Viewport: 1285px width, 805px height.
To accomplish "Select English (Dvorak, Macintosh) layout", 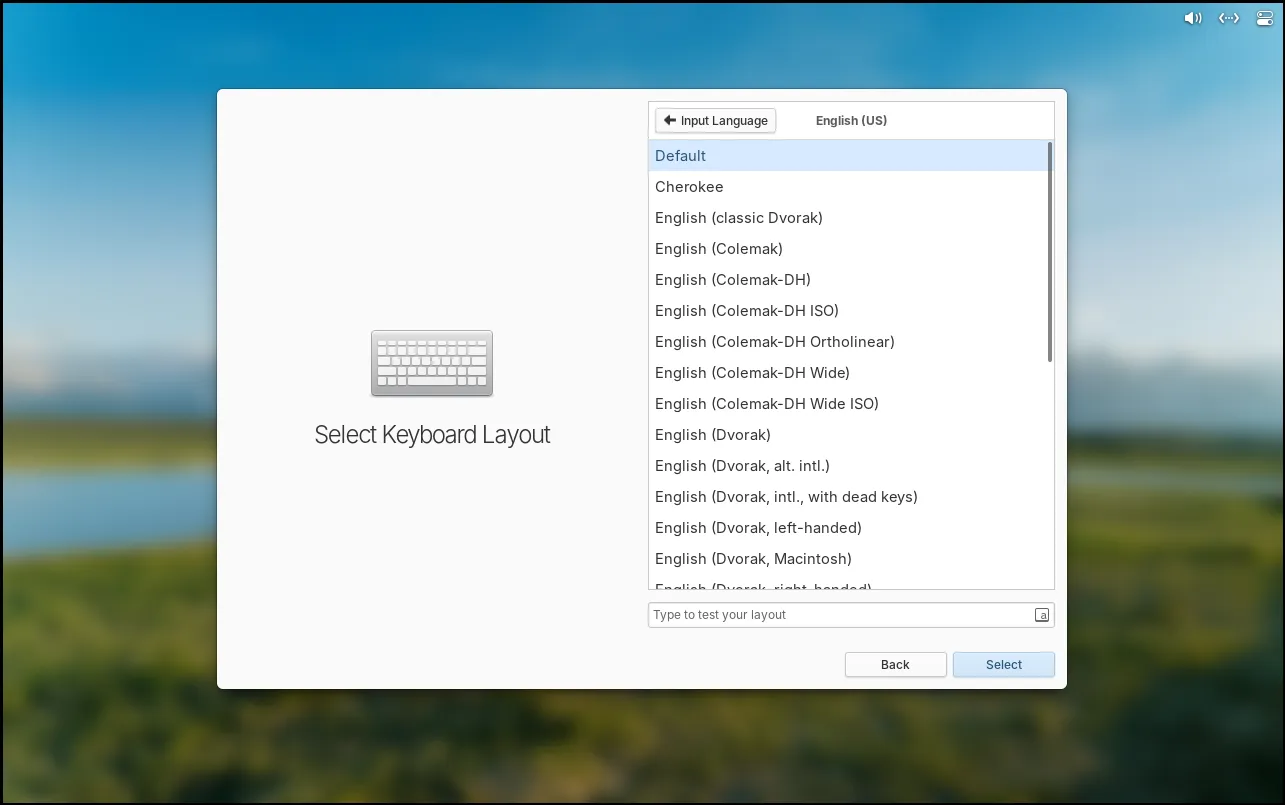I will 753,559.
